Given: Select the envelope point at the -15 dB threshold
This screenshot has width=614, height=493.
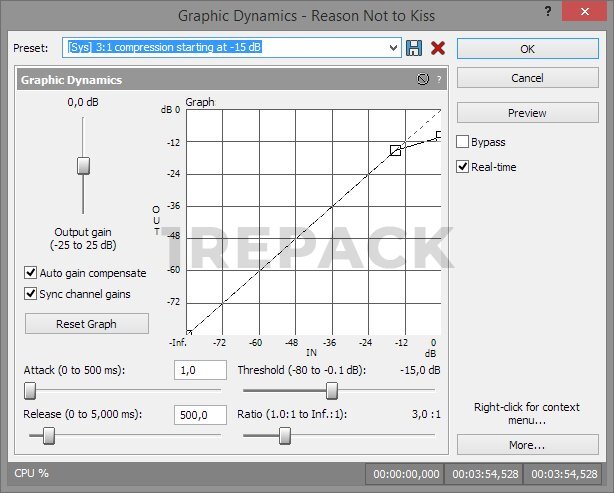Looking at the screenshot, I should (x=396, y=150).
